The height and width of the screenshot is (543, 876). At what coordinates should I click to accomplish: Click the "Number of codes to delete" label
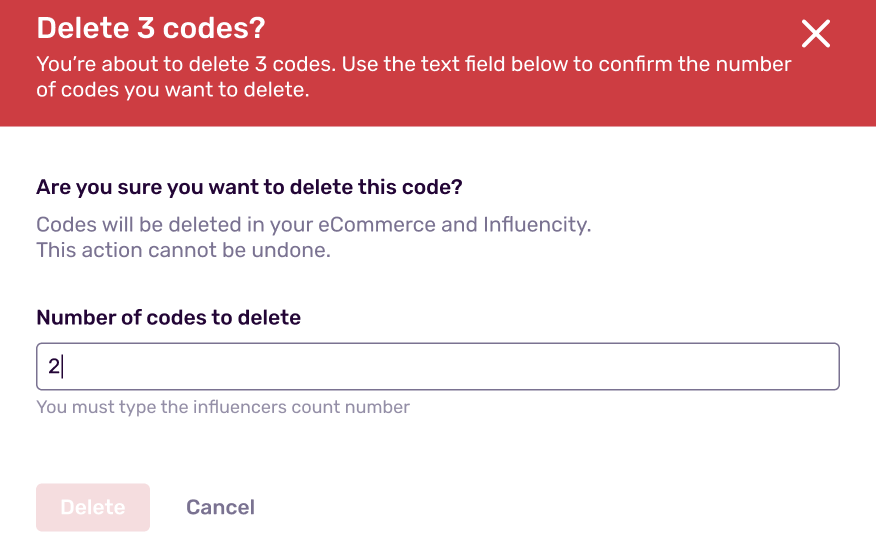168,317
